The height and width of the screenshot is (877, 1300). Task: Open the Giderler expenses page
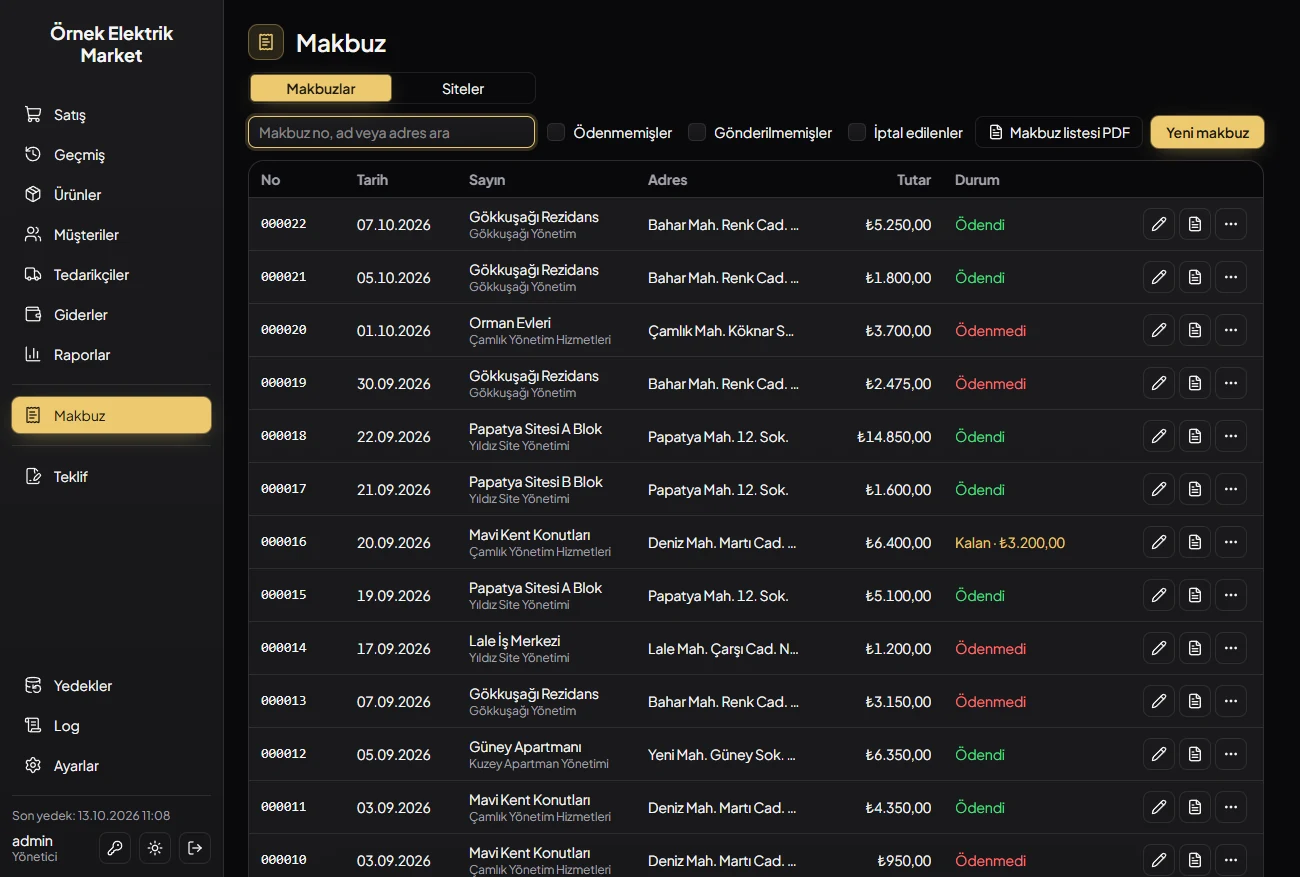[111, 315]
